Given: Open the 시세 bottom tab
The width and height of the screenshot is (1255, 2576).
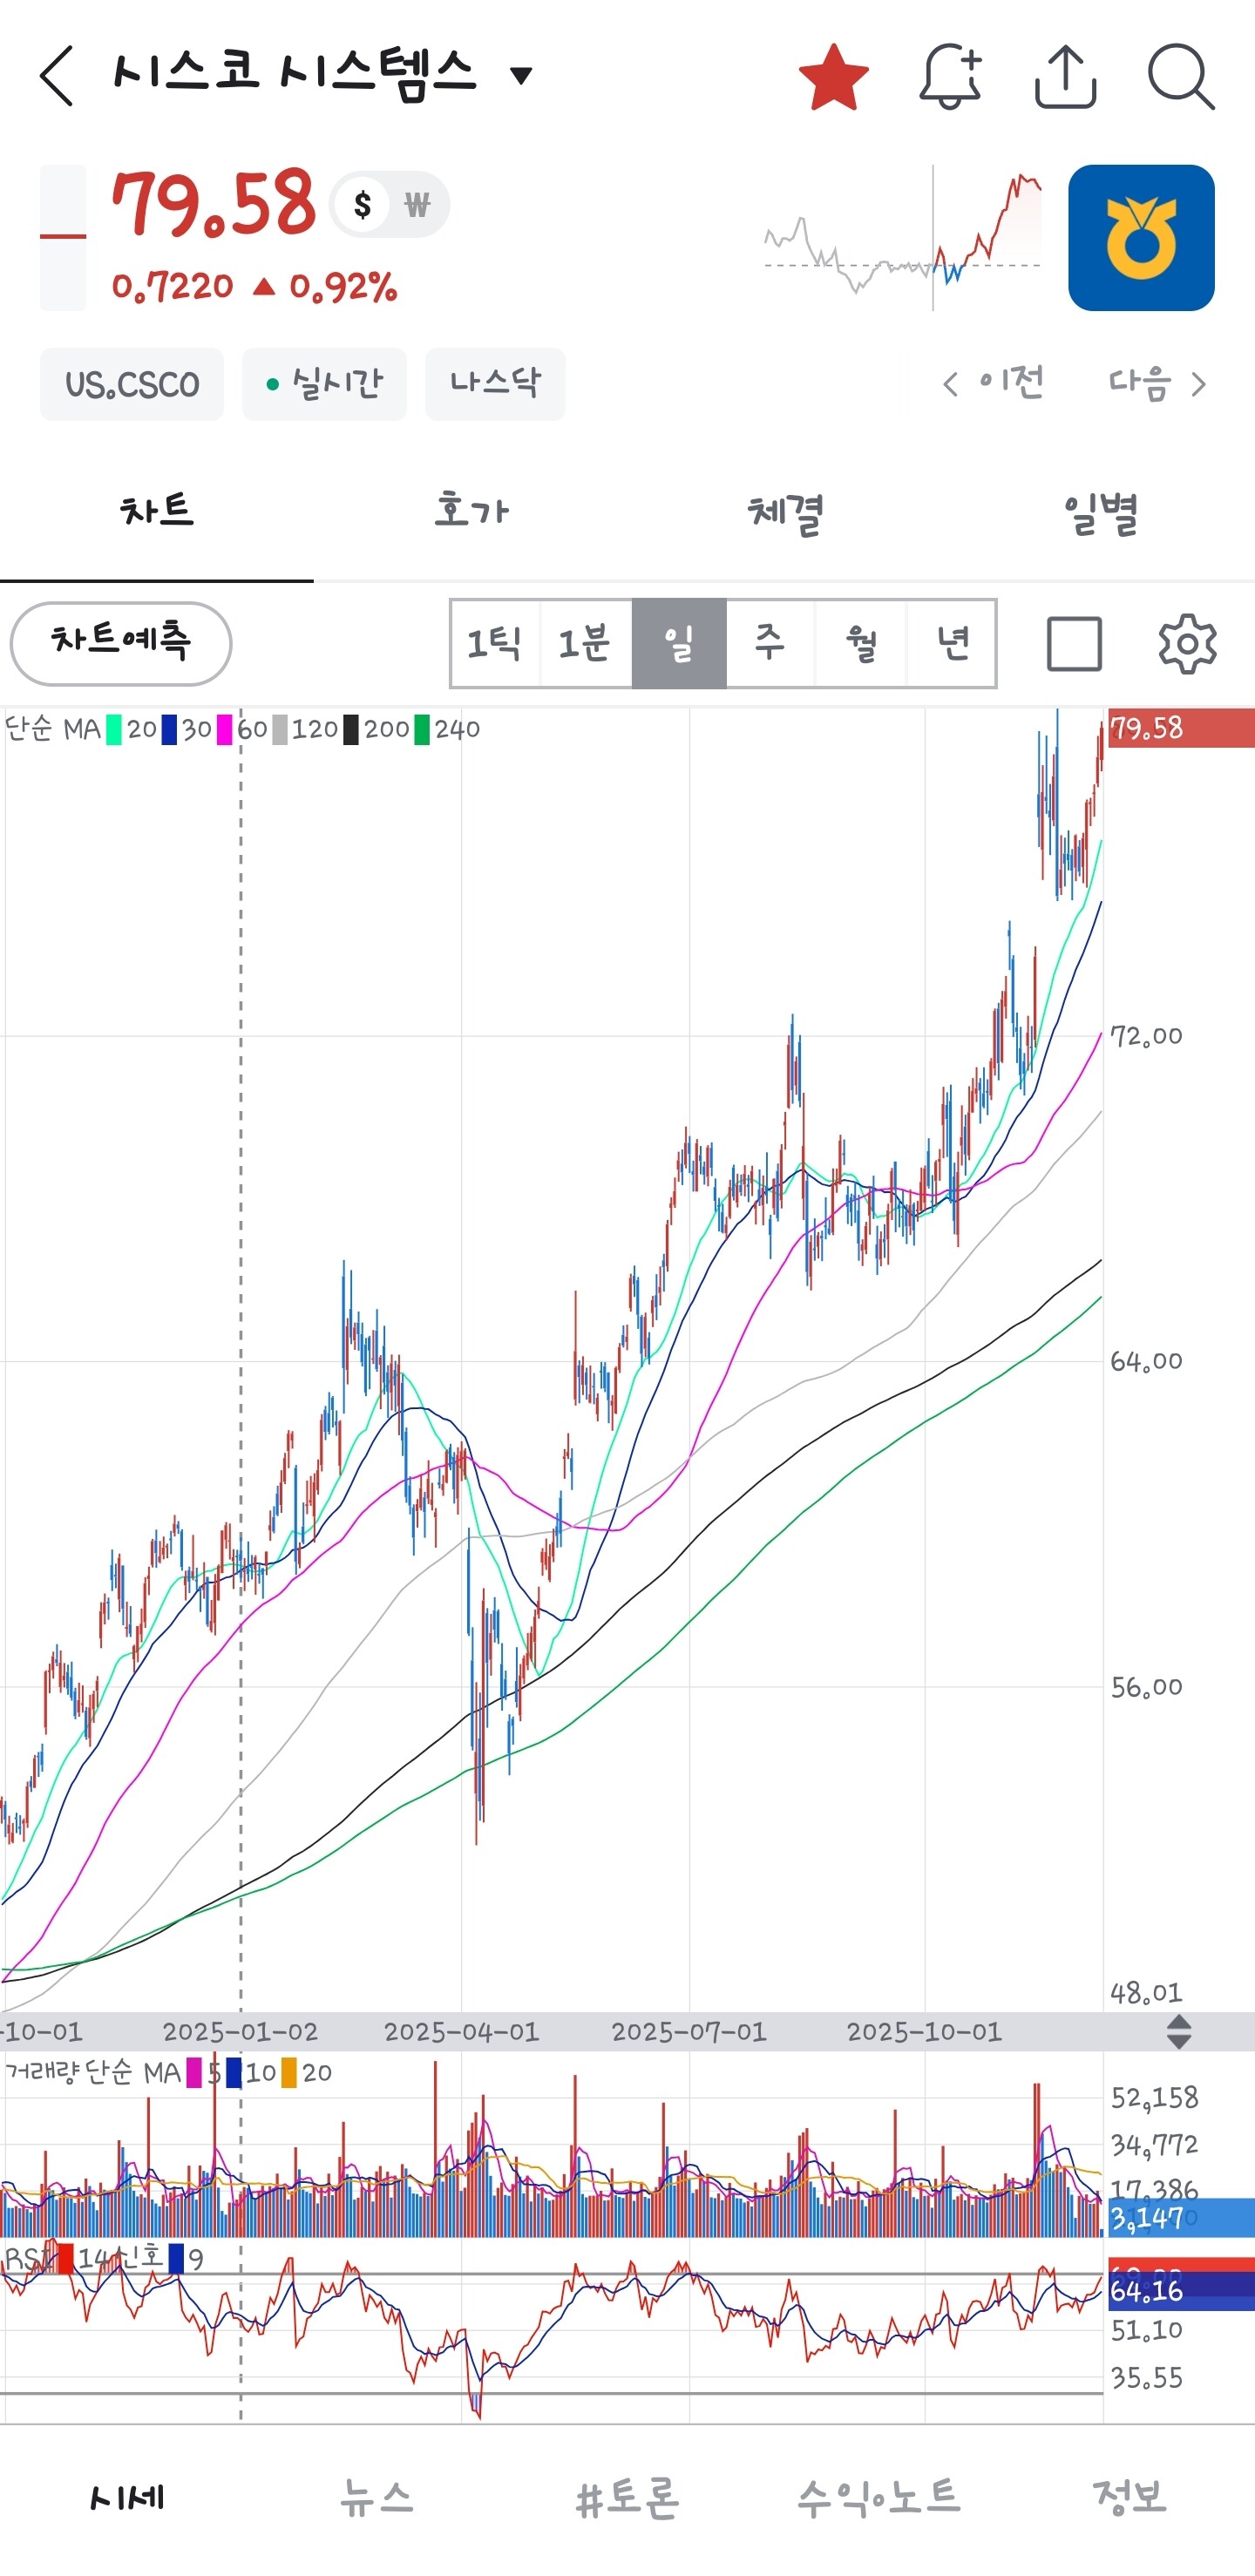Looking at the screenshot, I should point(126,2497).
